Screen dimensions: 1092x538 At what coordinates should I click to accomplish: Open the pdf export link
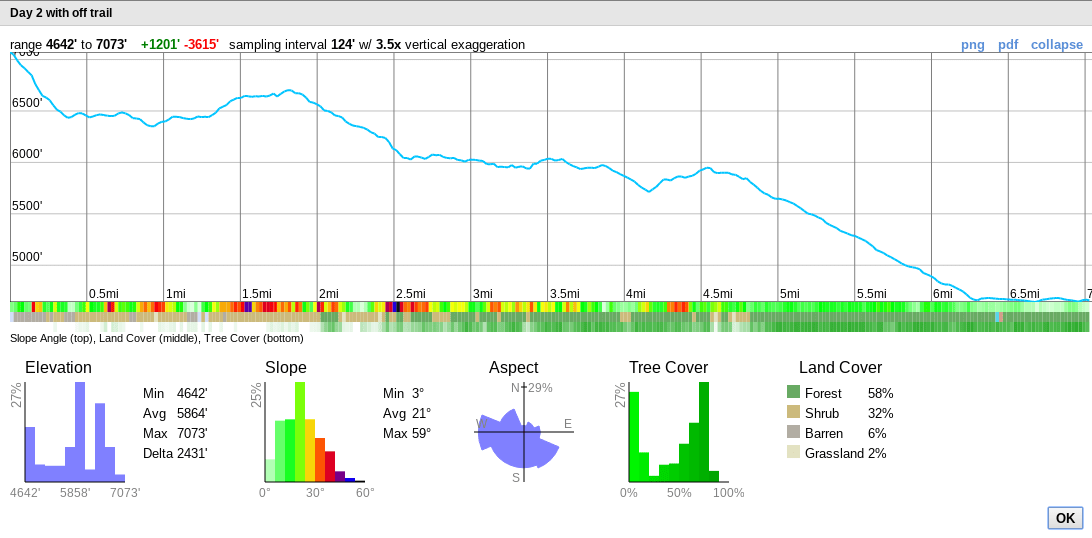(1008, 45)
